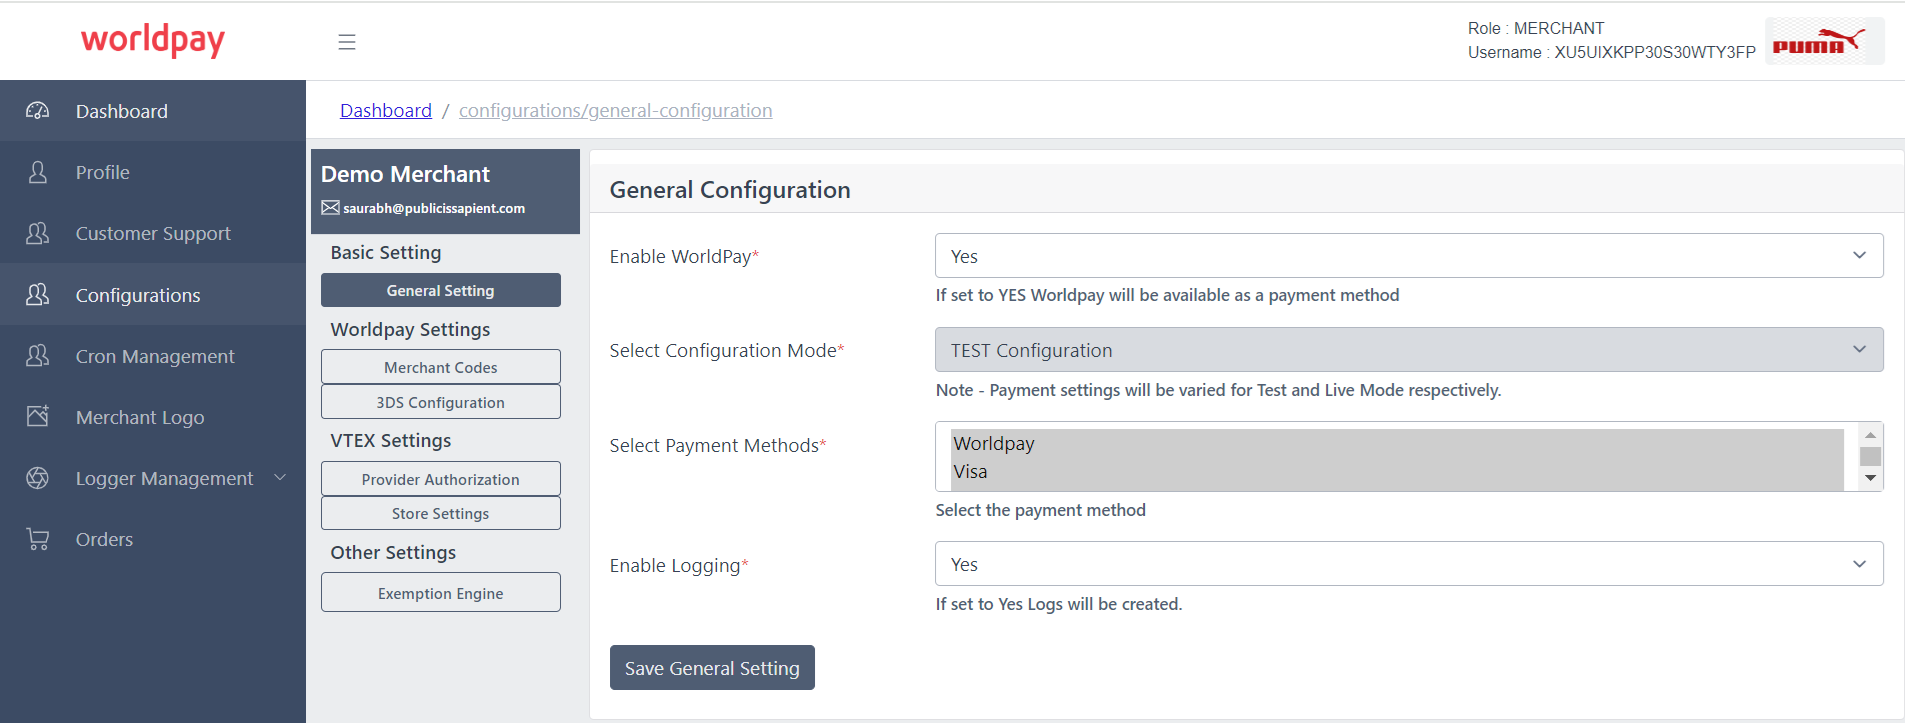Open the Select Configuration Mode dropdown
1905x723 pixels.
(x=1408, y=350)
